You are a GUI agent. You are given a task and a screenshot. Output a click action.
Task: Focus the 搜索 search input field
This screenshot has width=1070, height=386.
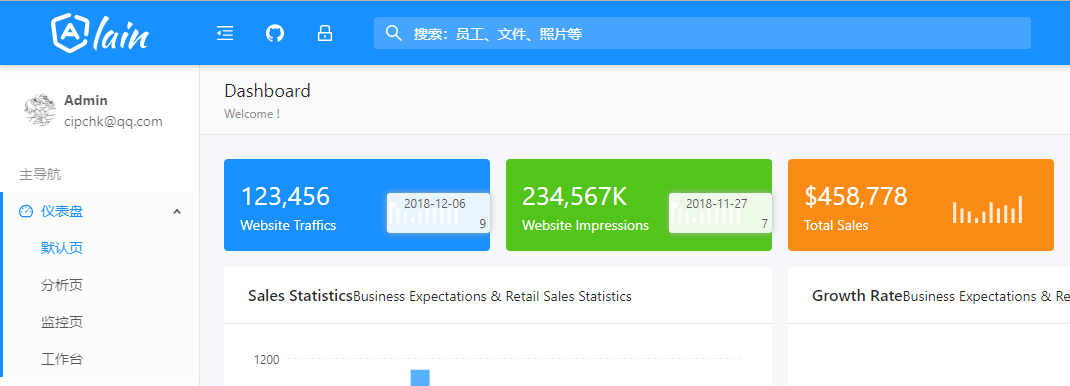[702, 33]
